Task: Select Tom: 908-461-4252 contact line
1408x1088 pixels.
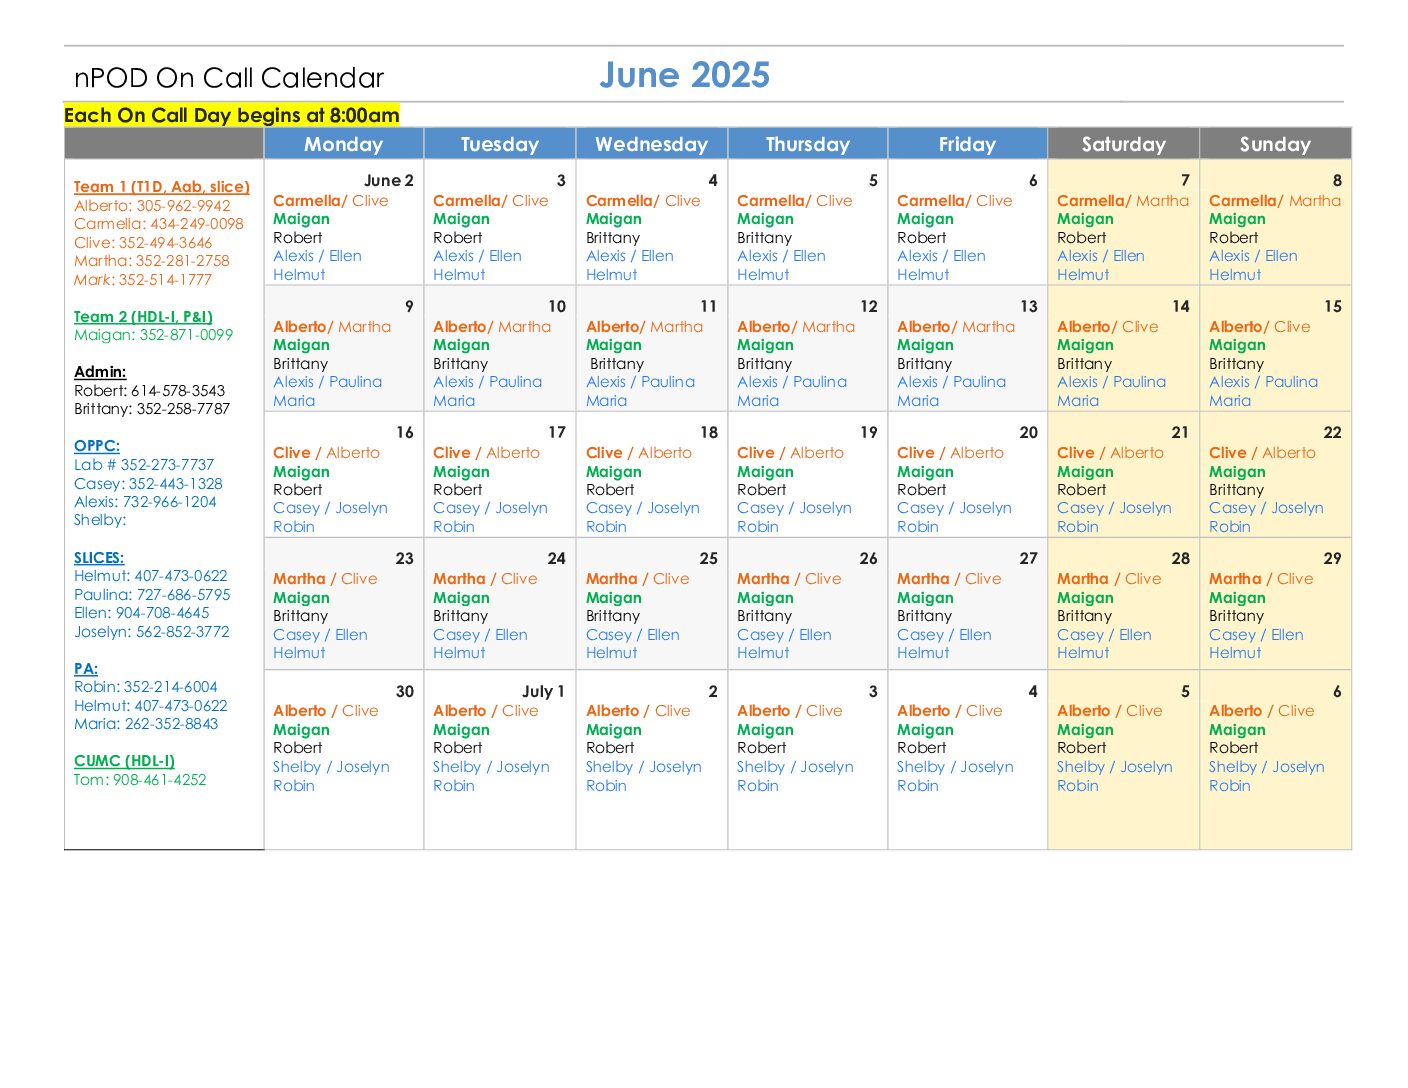Action: click(x=140, y=780)
